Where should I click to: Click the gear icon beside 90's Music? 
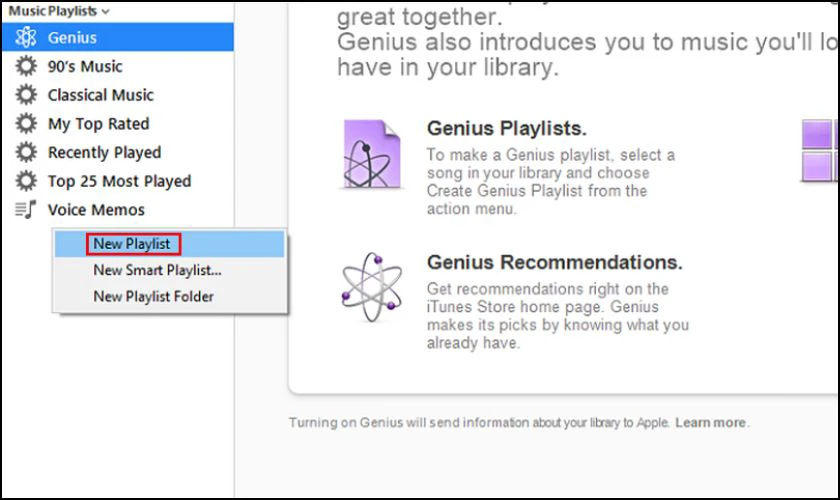[27, 67]
